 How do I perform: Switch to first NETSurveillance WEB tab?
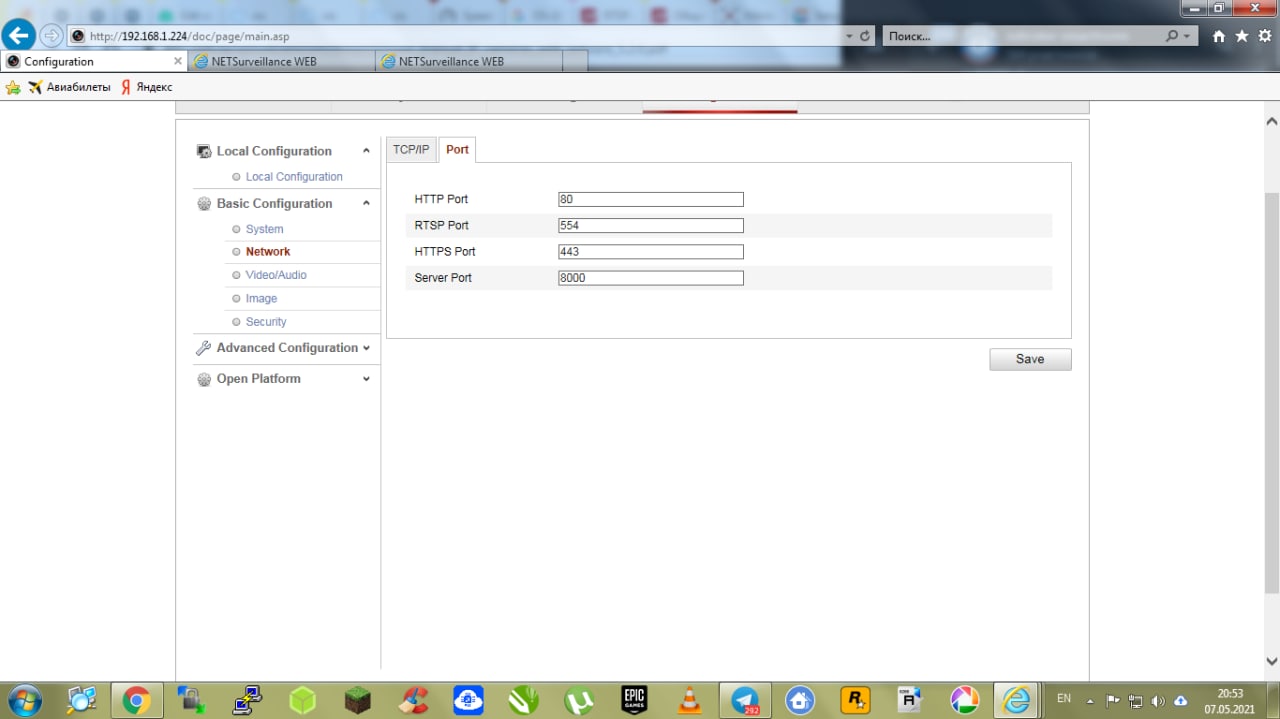coord(282,61)
